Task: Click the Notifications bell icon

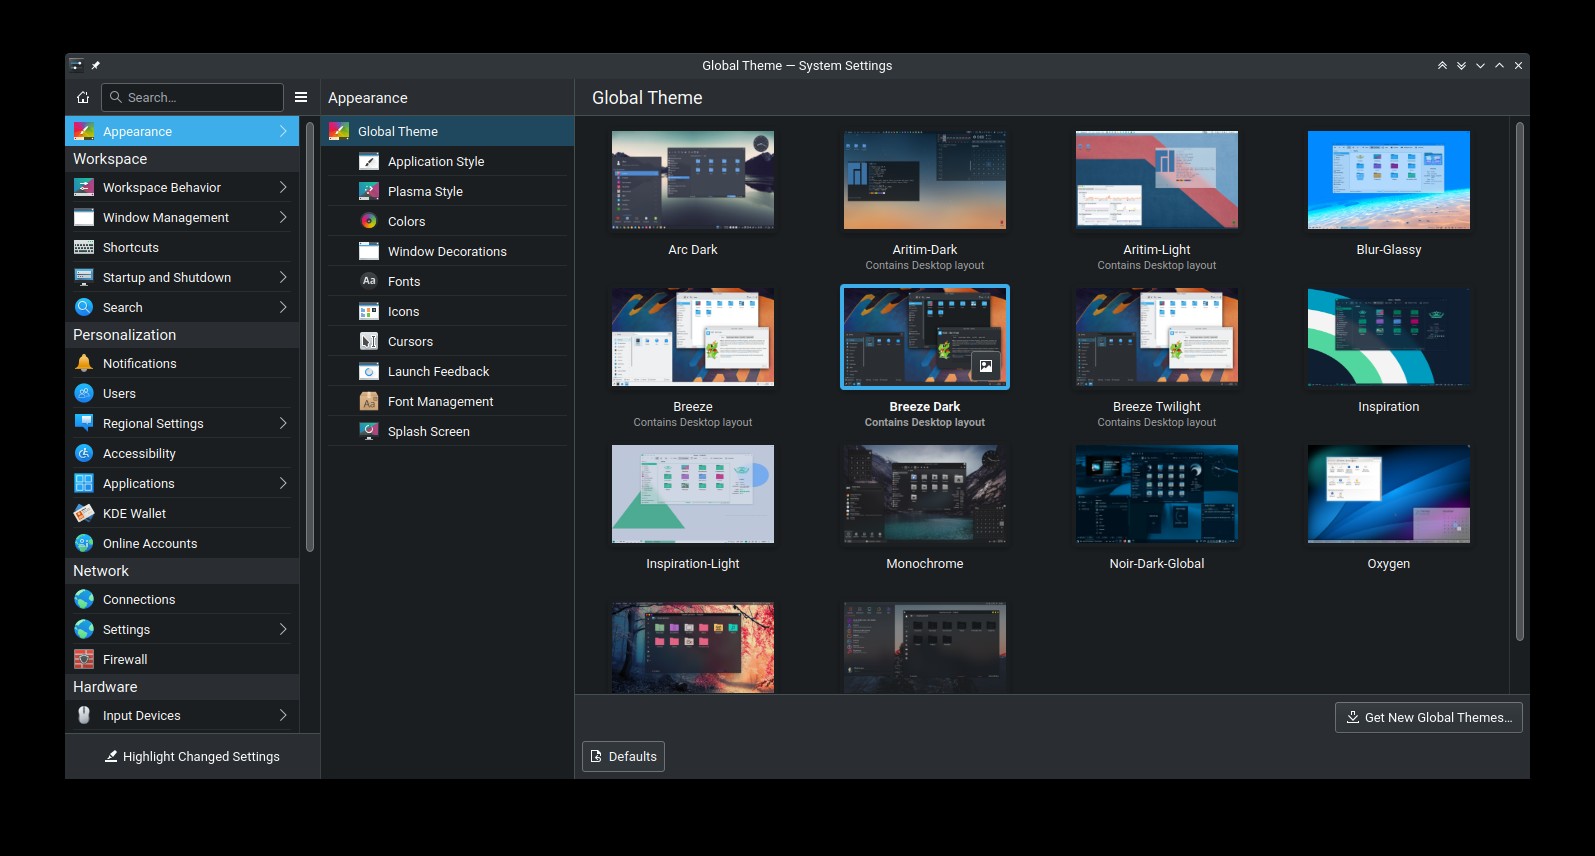Action: pyautogui.click(x=84, y=363)
